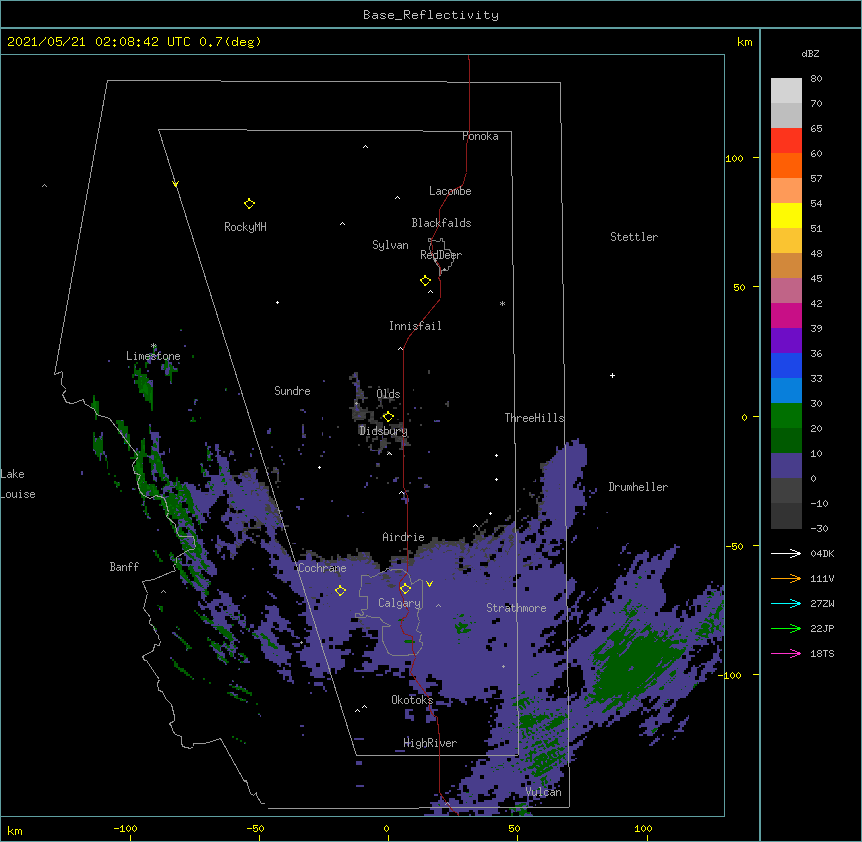Screen dimensions: 862x842
Task: Click the RockyMH label
Action: pyautogui.click(x=245, y=227)
